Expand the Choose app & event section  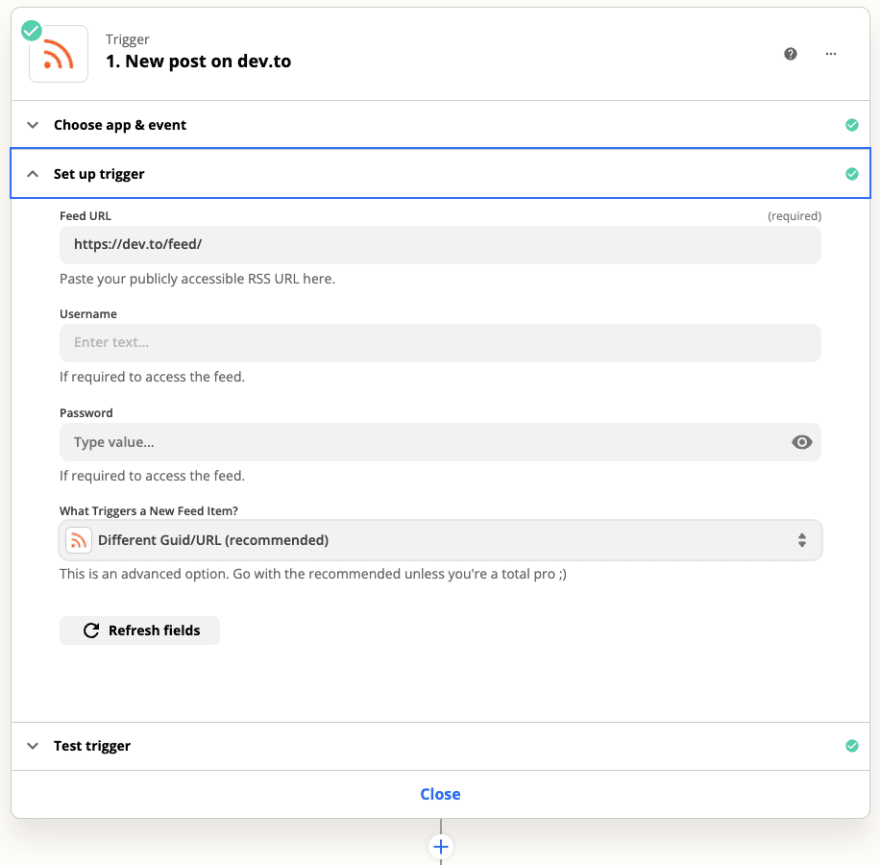pos(440,125)
